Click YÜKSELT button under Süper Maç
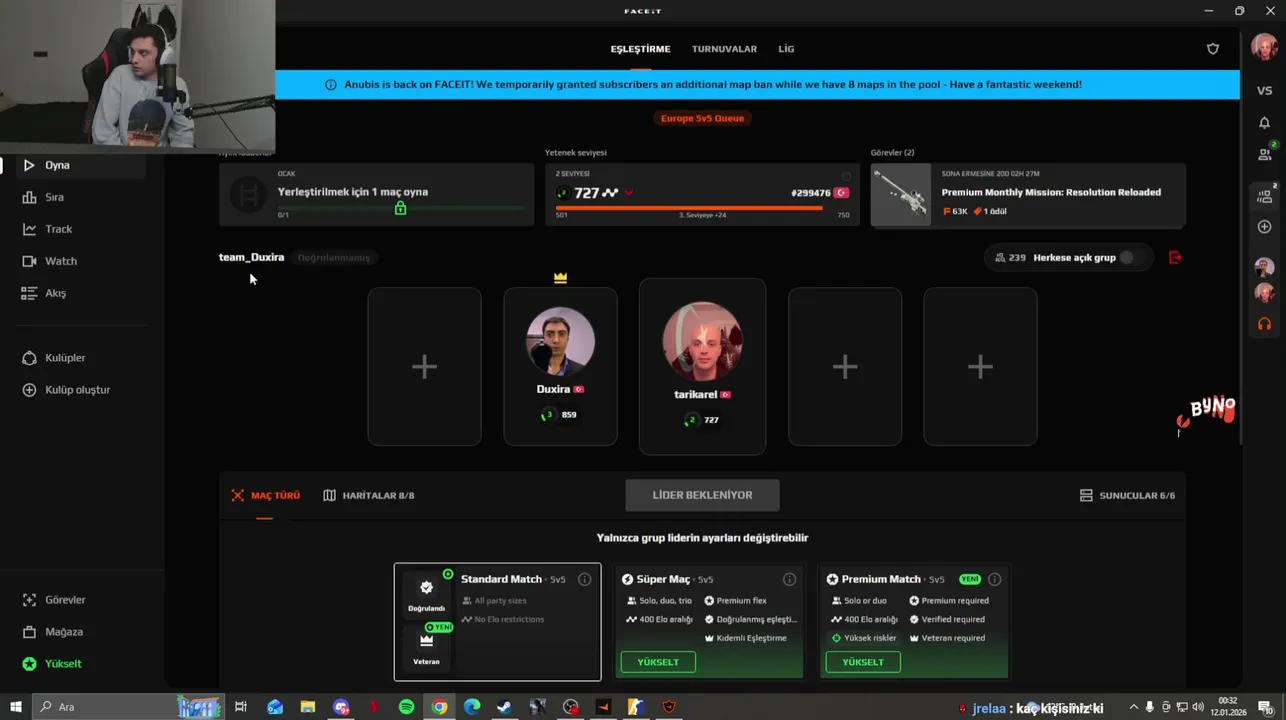The height and width of the screenshot is (720, 1286). tap(658, 662)
